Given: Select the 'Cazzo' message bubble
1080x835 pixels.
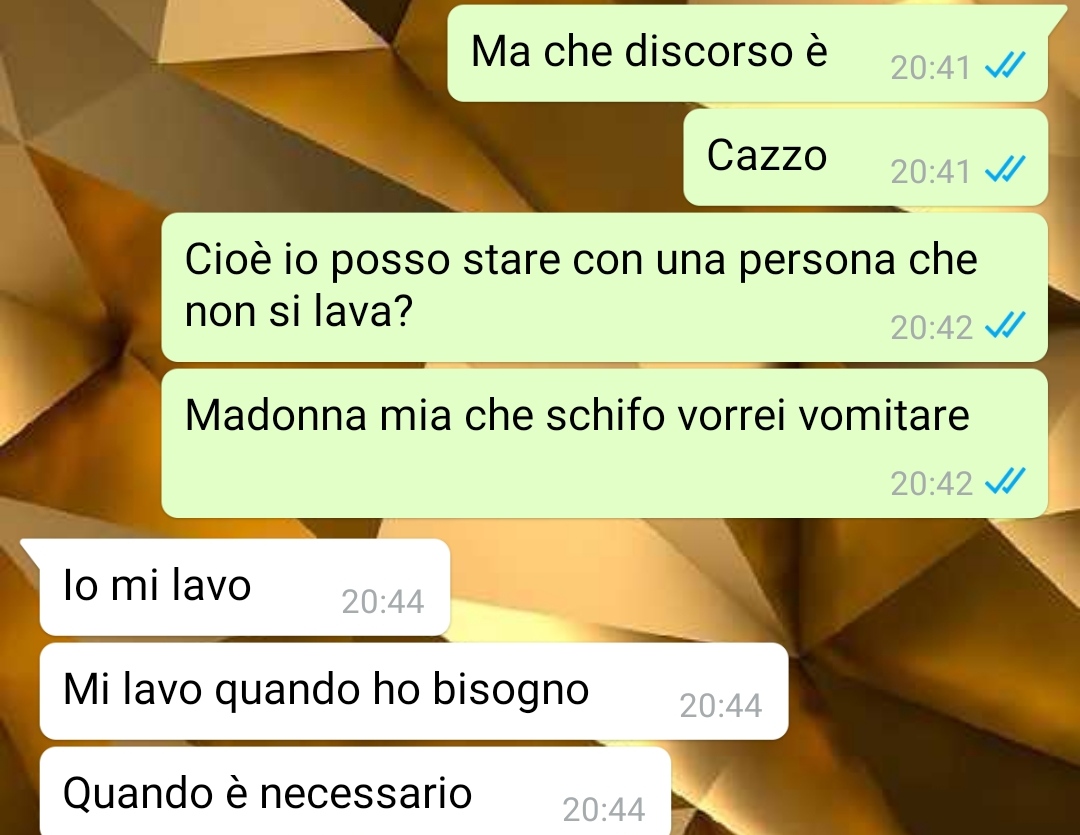Looking at the screenshot, I should tap(866, 157).
